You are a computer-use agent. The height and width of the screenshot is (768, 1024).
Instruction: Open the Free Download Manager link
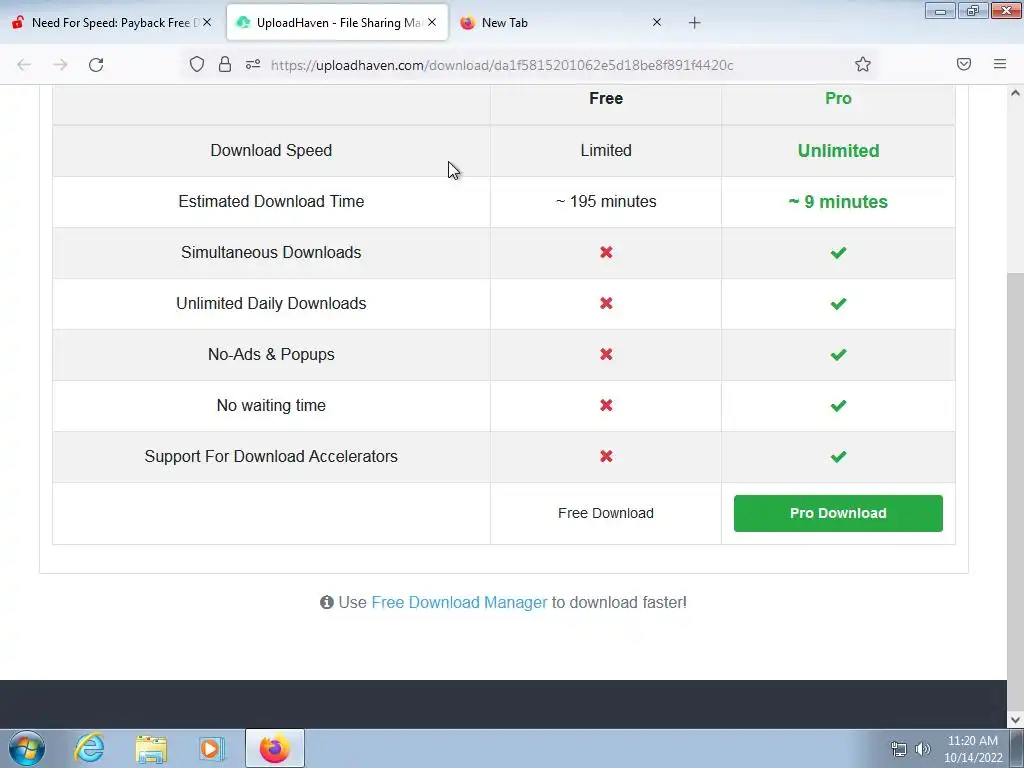(x=459, y=602)
